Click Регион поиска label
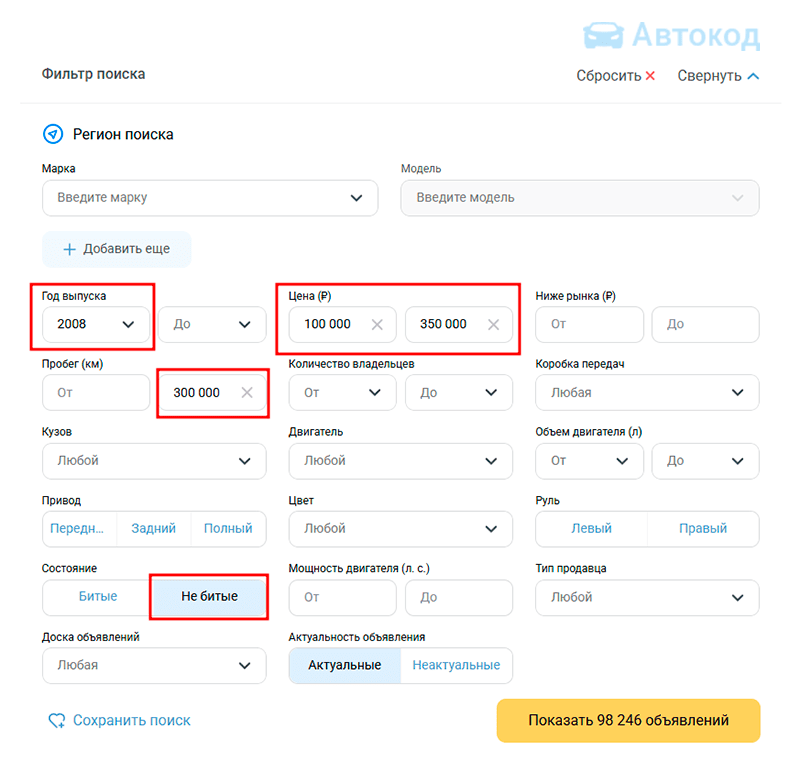The width and height of the screenshot is (800, 773). [123, 134]
